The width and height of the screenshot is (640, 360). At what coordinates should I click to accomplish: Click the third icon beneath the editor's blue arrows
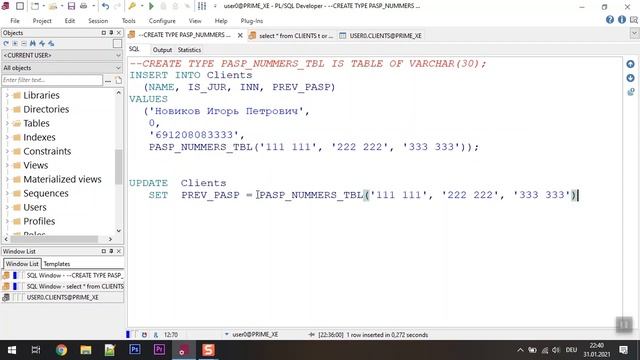[631, 92]
